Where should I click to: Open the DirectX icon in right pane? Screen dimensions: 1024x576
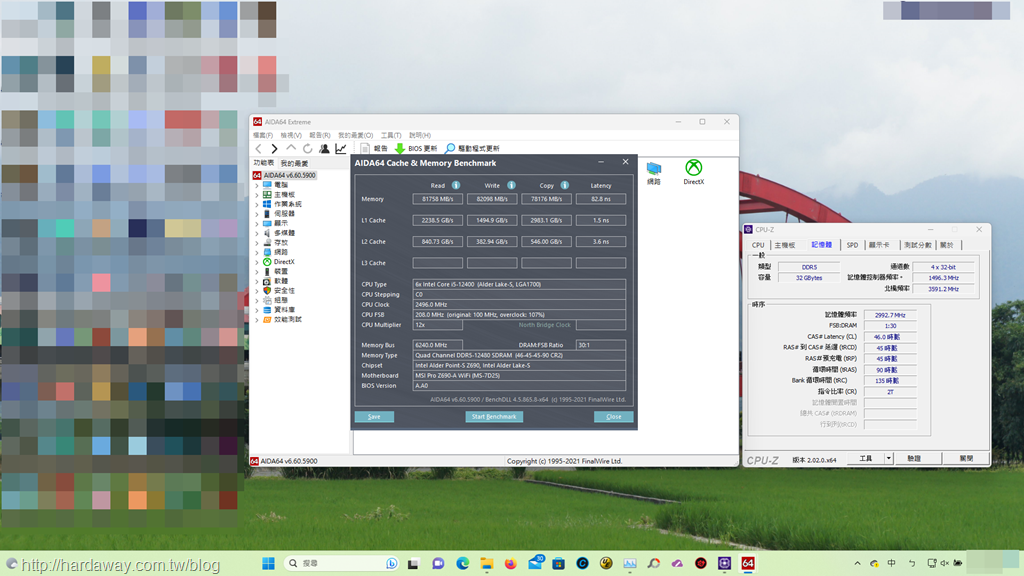point(693,171)
